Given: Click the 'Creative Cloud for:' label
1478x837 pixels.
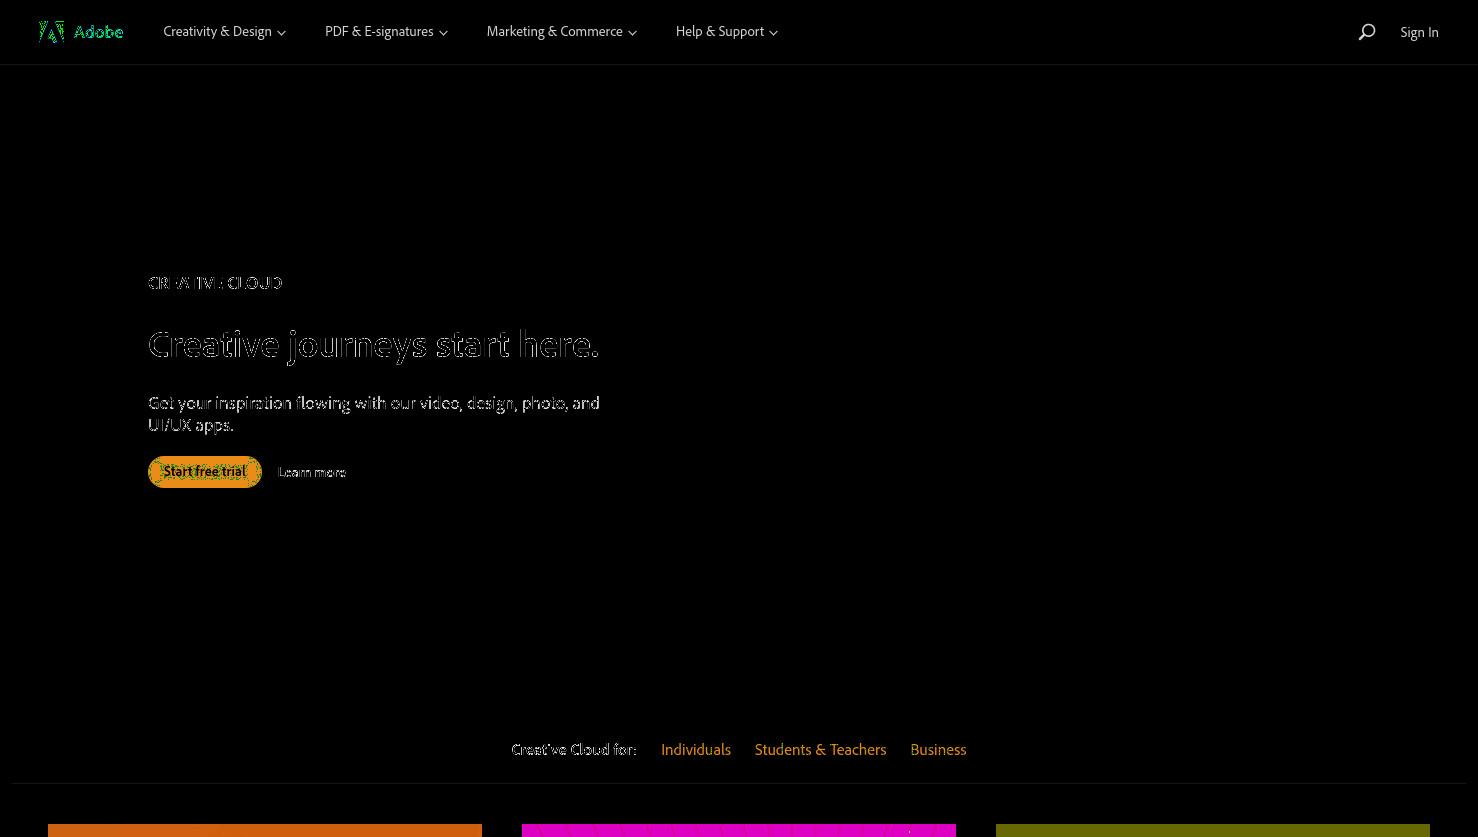Looking at the screenshot, I should (x=574, y=749).
